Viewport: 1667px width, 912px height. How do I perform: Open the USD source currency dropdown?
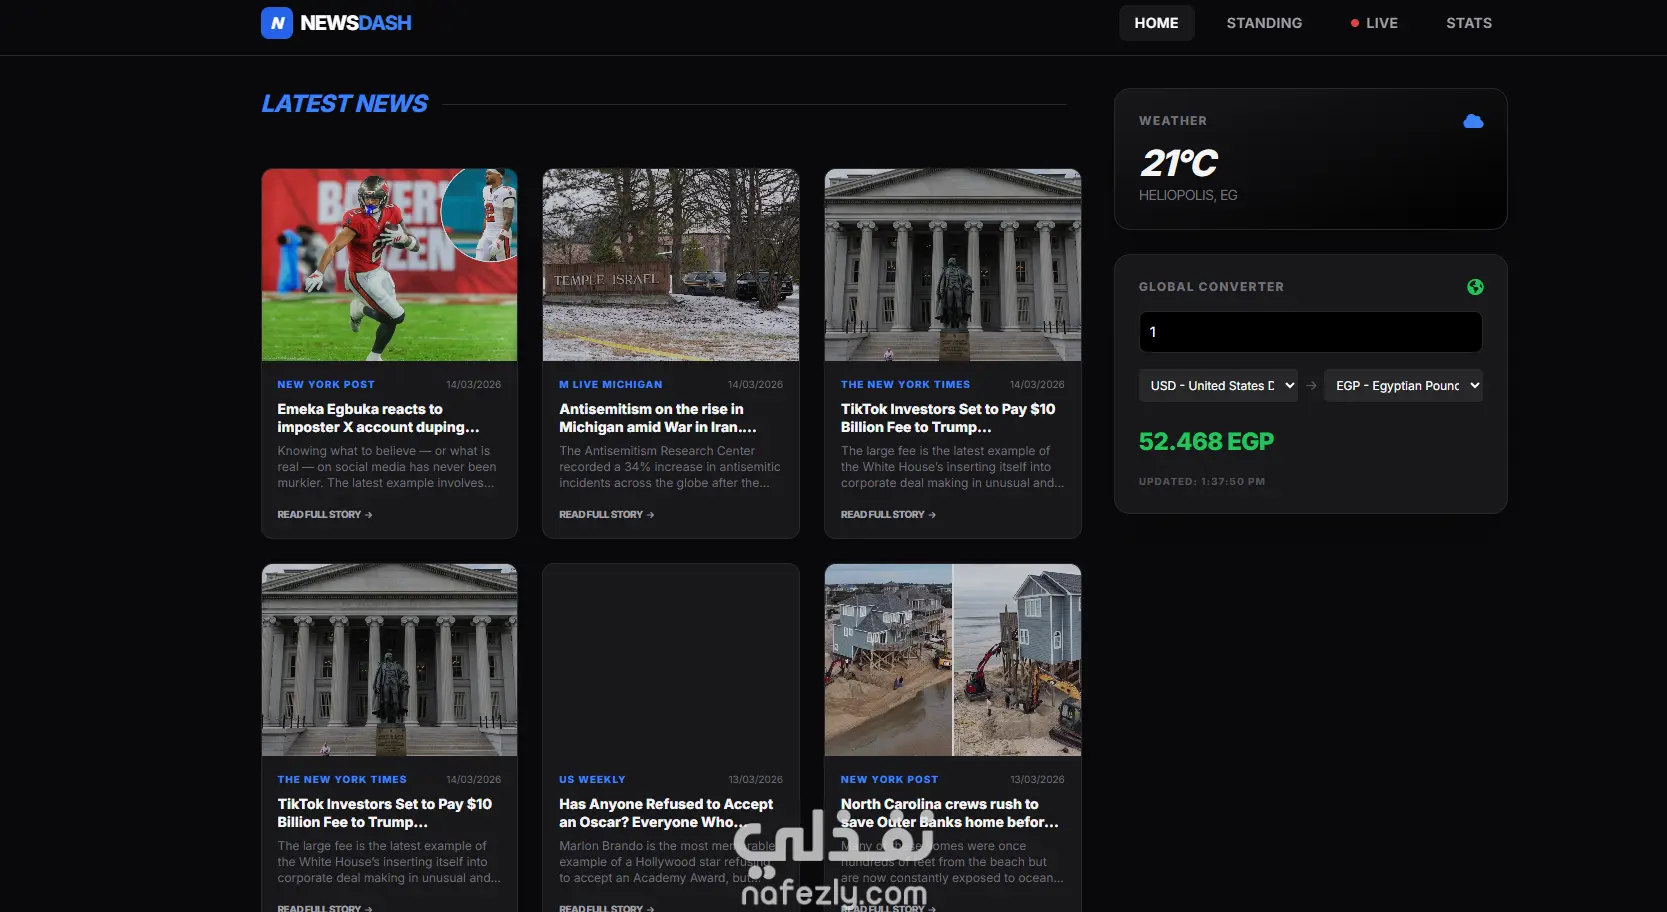[x=1218, y=386]
